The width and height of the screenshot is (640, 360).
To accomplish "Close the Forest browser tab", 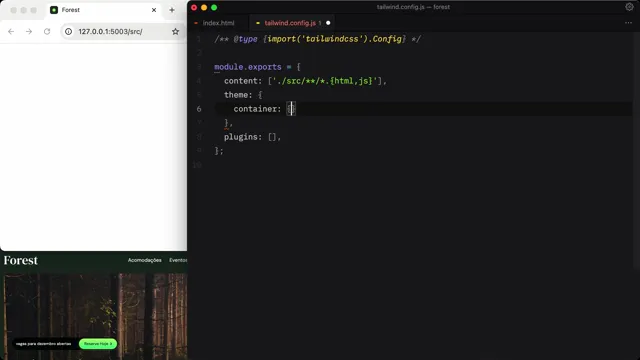I will pyautogui.click(x=154, y=10).
